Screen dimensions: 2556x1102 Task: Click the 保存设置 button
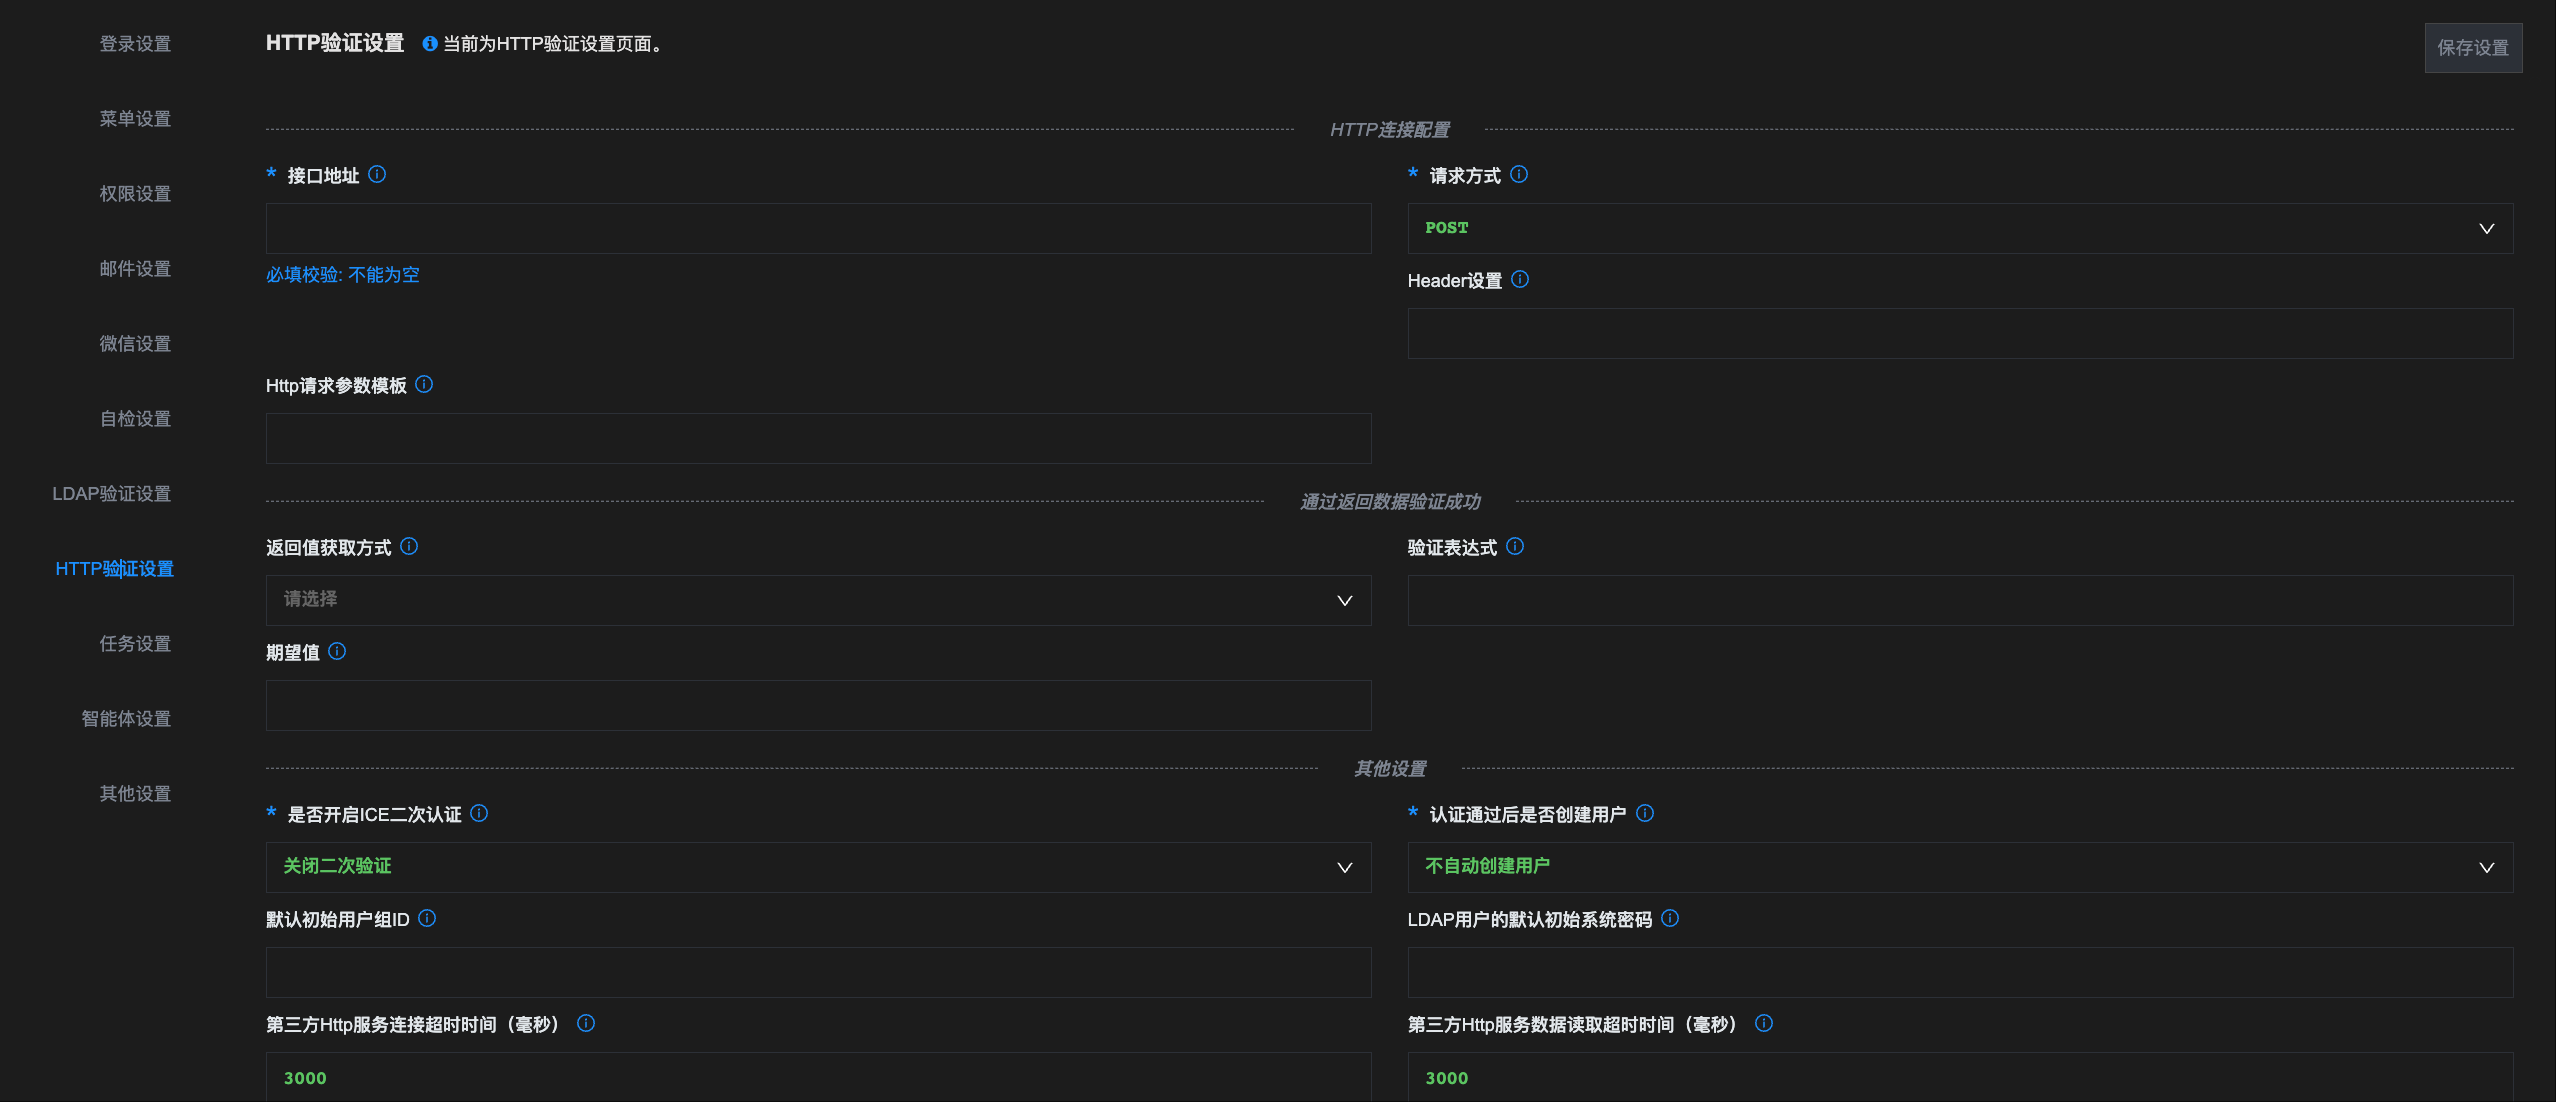(2473, 48)
